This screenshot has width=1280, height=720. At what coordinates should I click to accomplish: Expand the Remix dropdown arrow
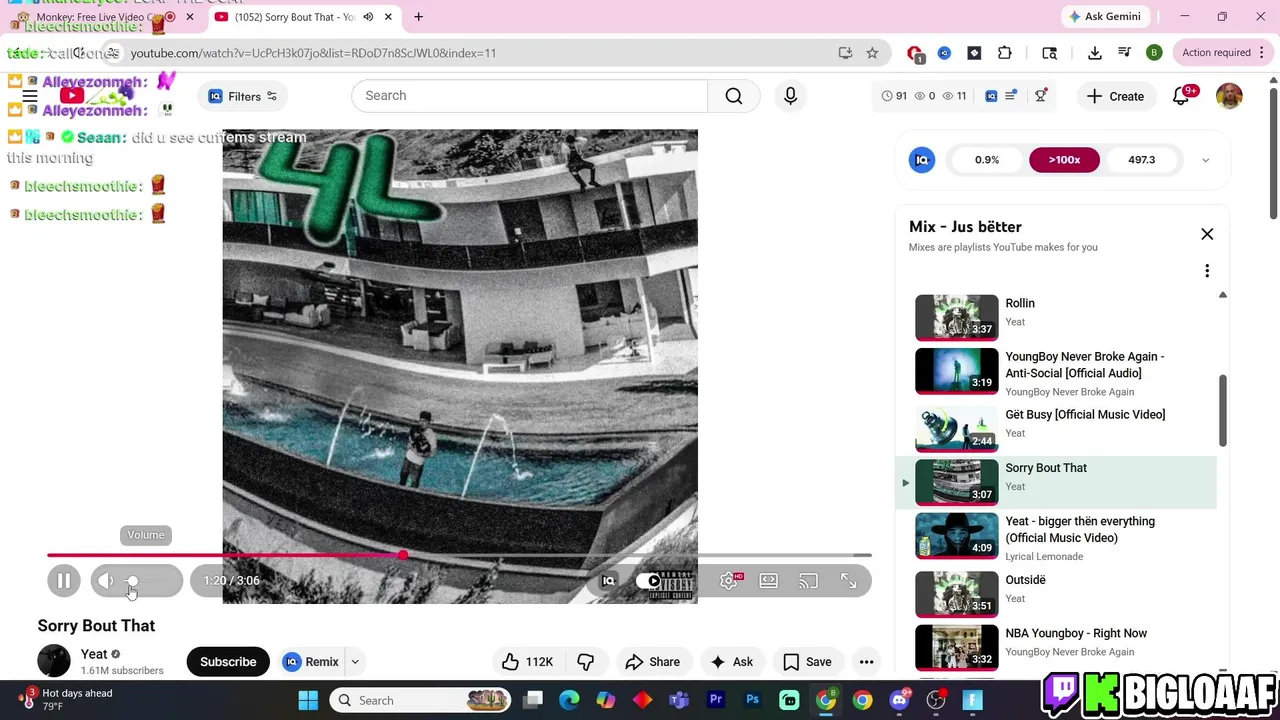[354, 662]
